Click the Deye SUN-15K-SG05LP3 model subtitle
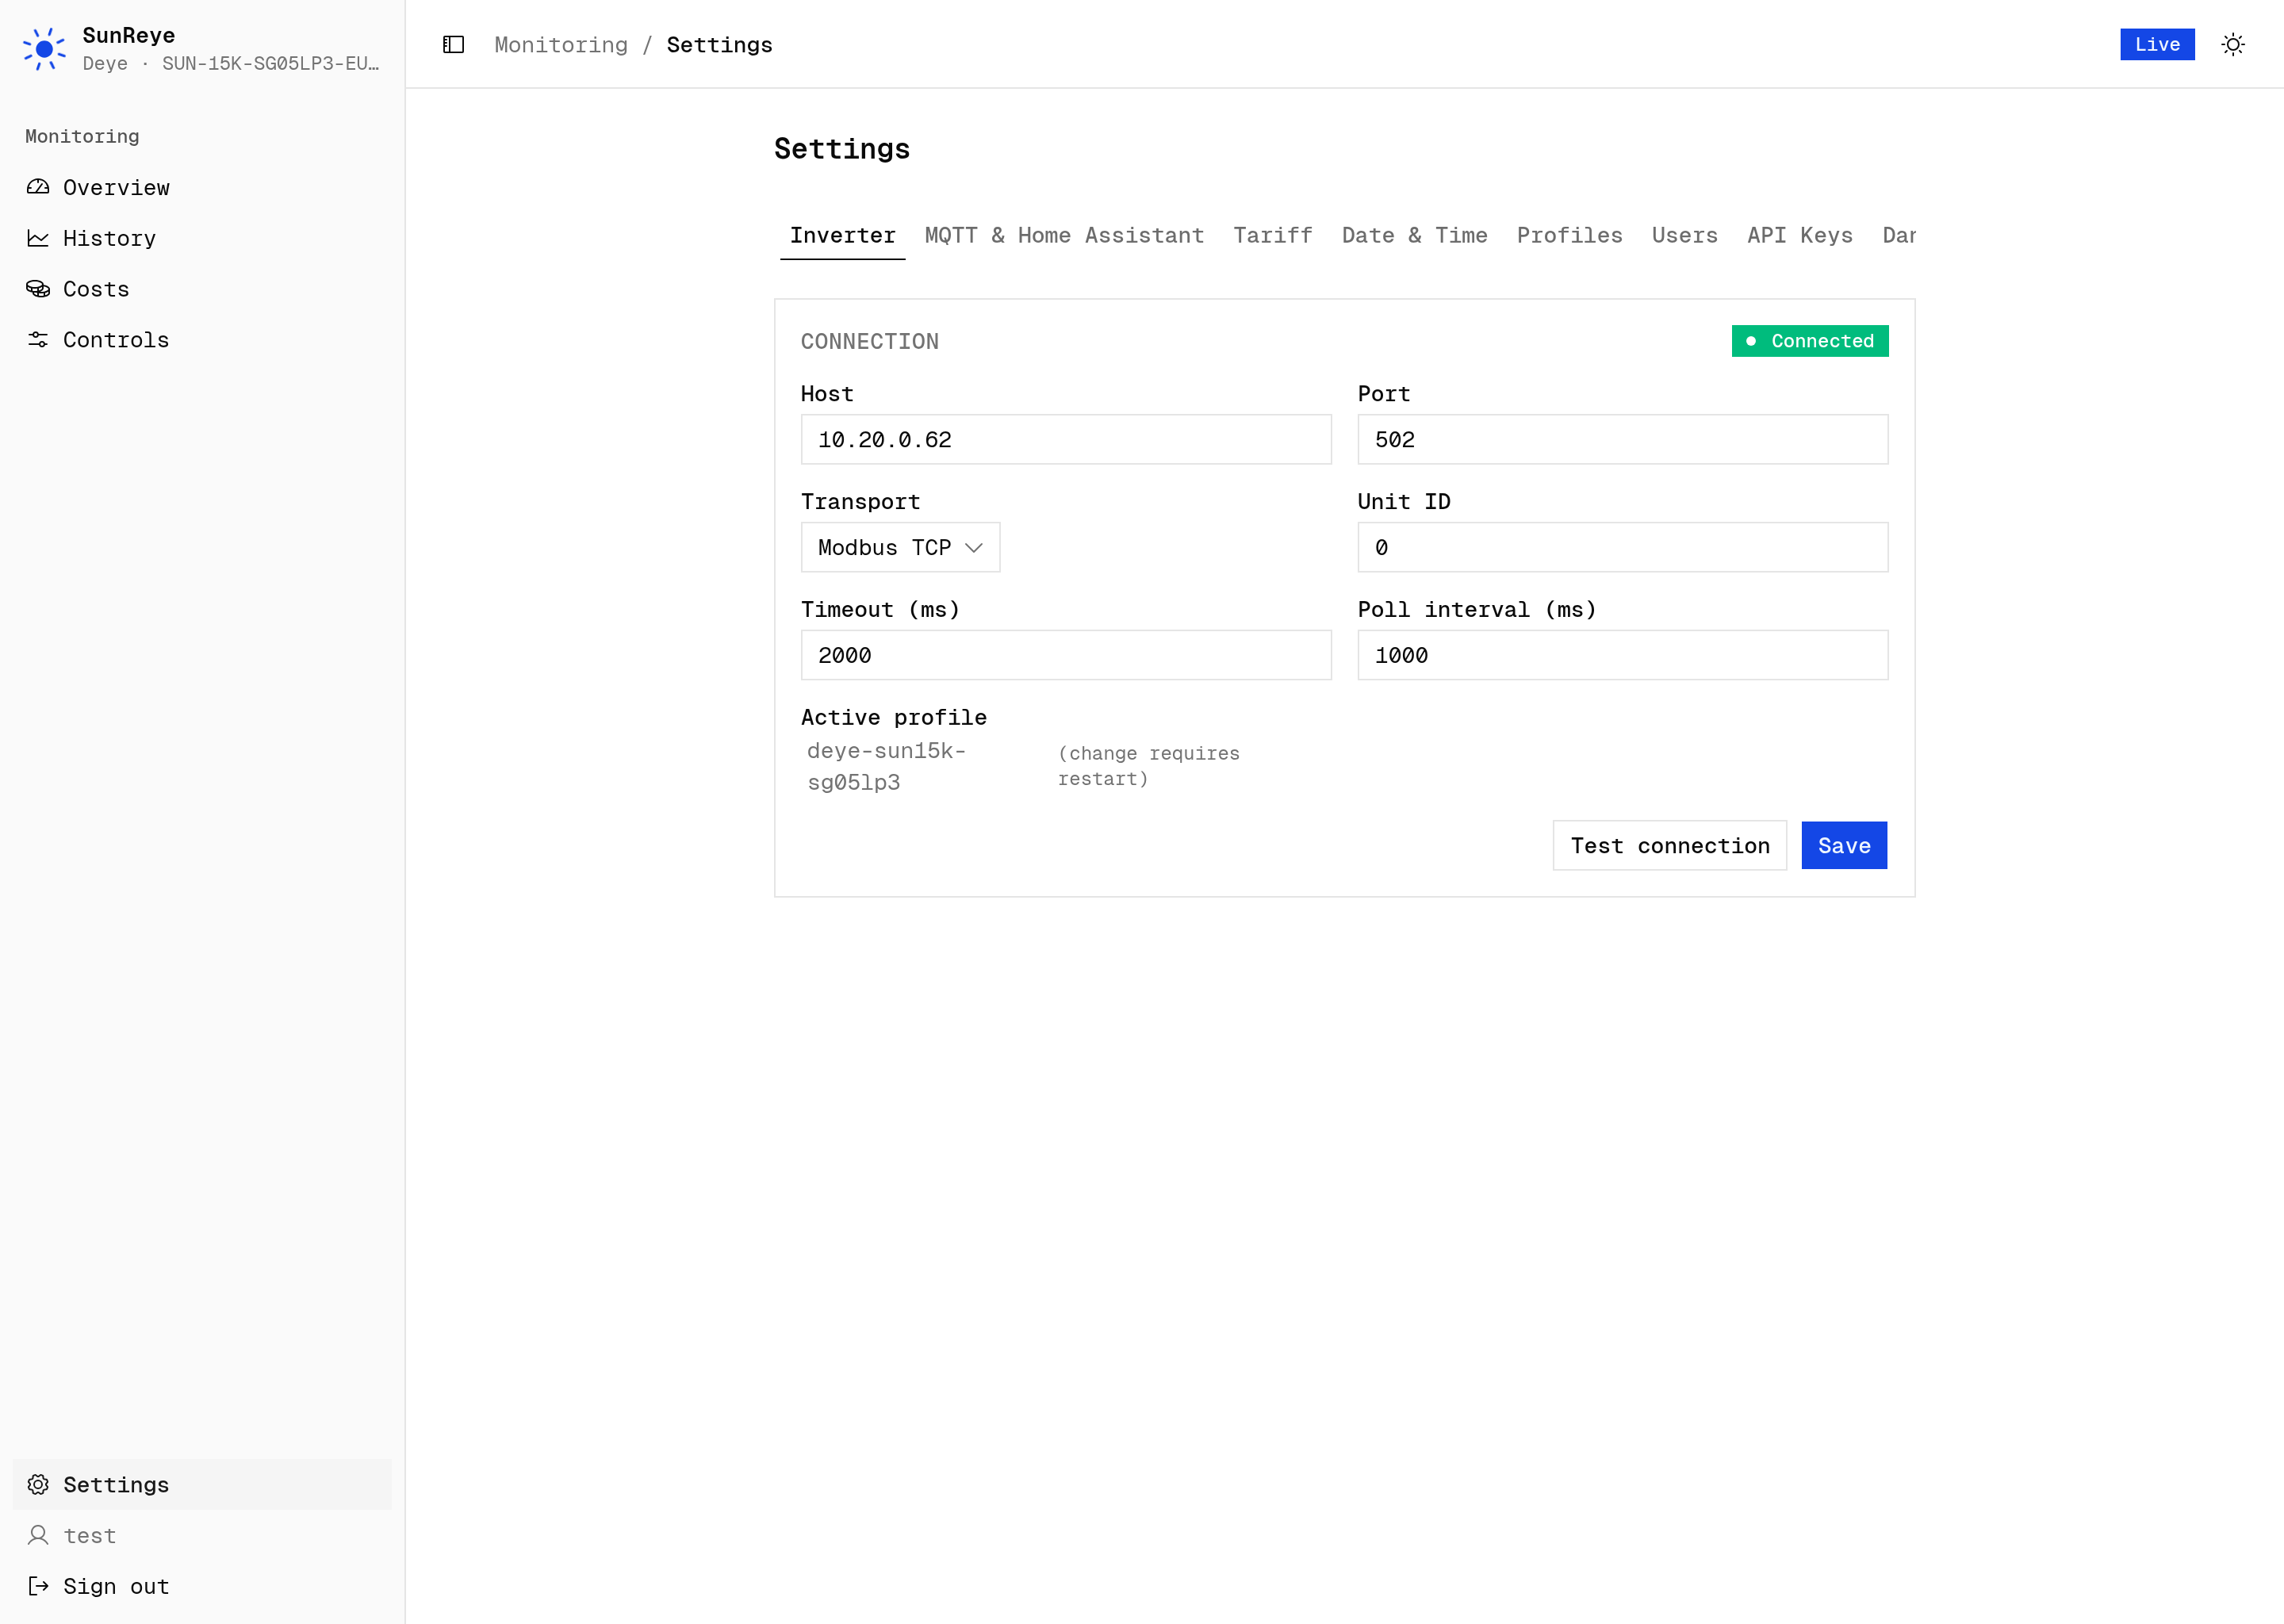Screen dimensions: 2284x1624 coord(231,64)
